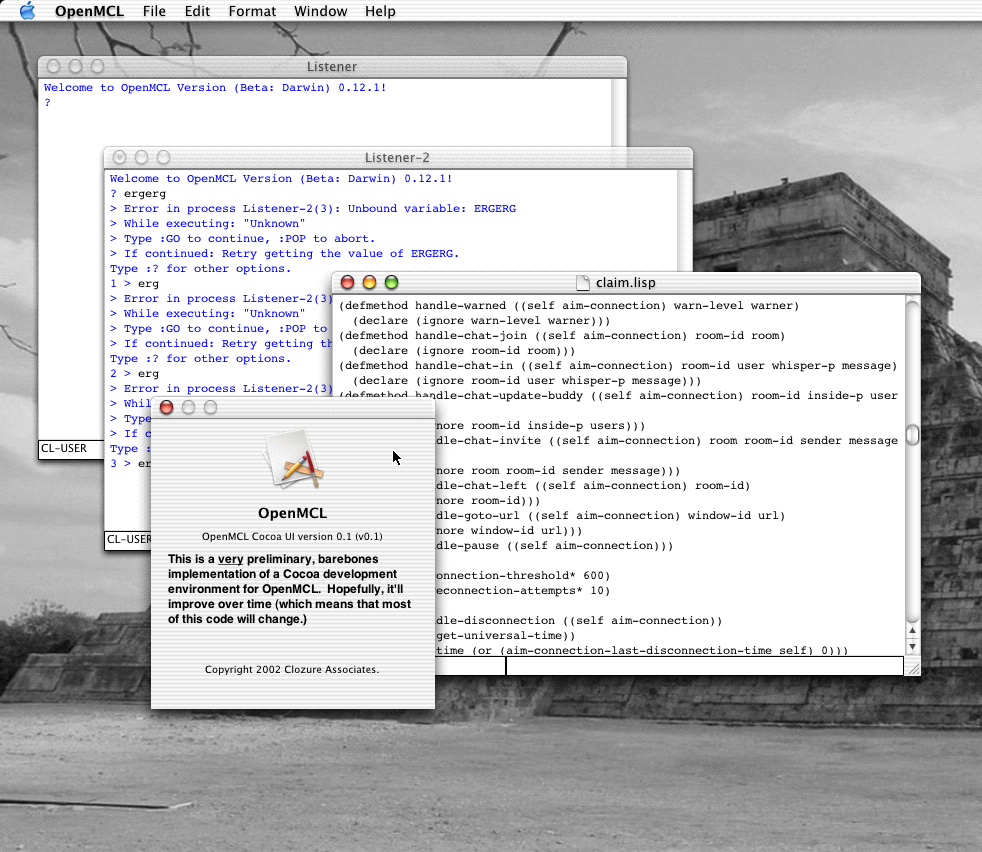This screenshot has width=982, height=852.
Task: Open the Edit menu
Action: (x=197, y=11)
